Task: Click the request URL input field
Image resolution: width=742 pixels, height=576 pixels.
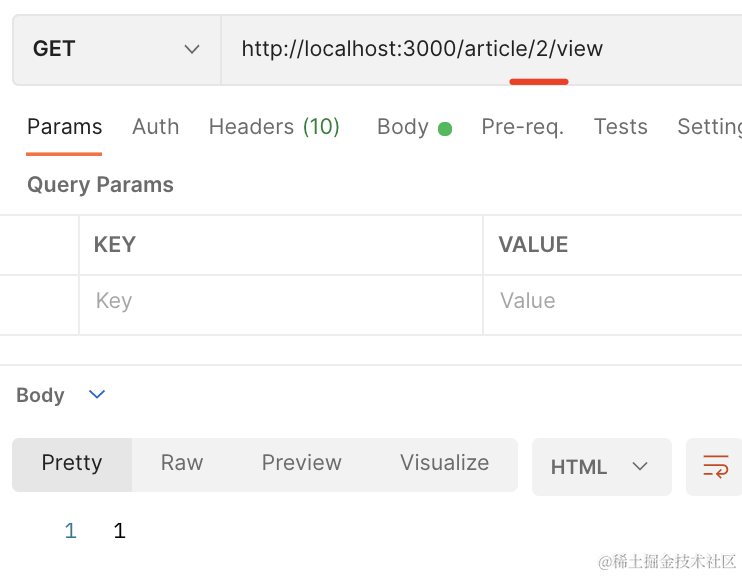Action: 480,49
